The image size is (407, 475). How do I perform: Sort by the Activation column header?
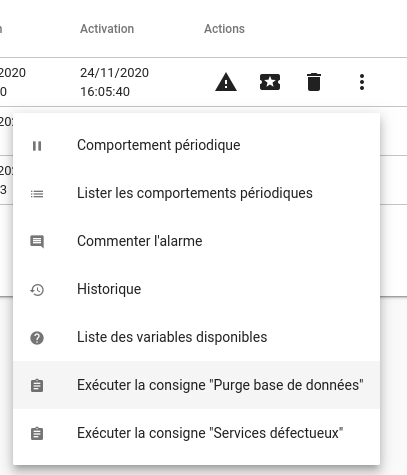tap(107, 29)
